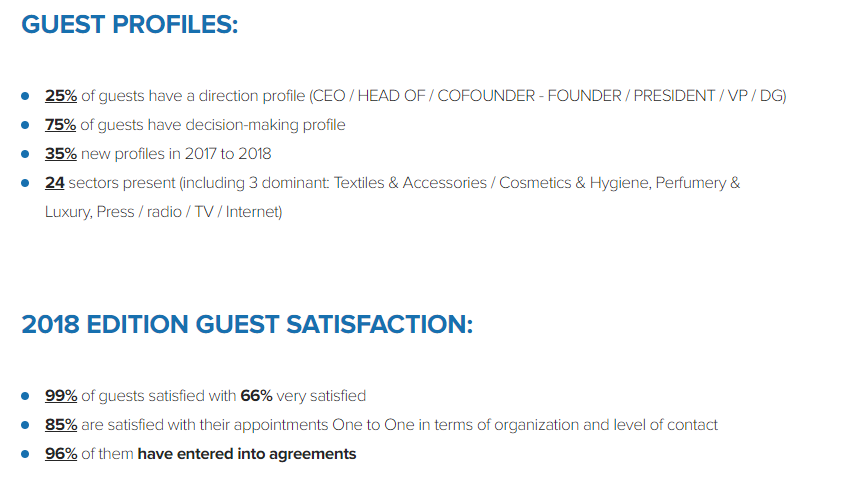Click the underlined 85% figure
The height and width of the screenshot is (494, 864).
(60, 425)
